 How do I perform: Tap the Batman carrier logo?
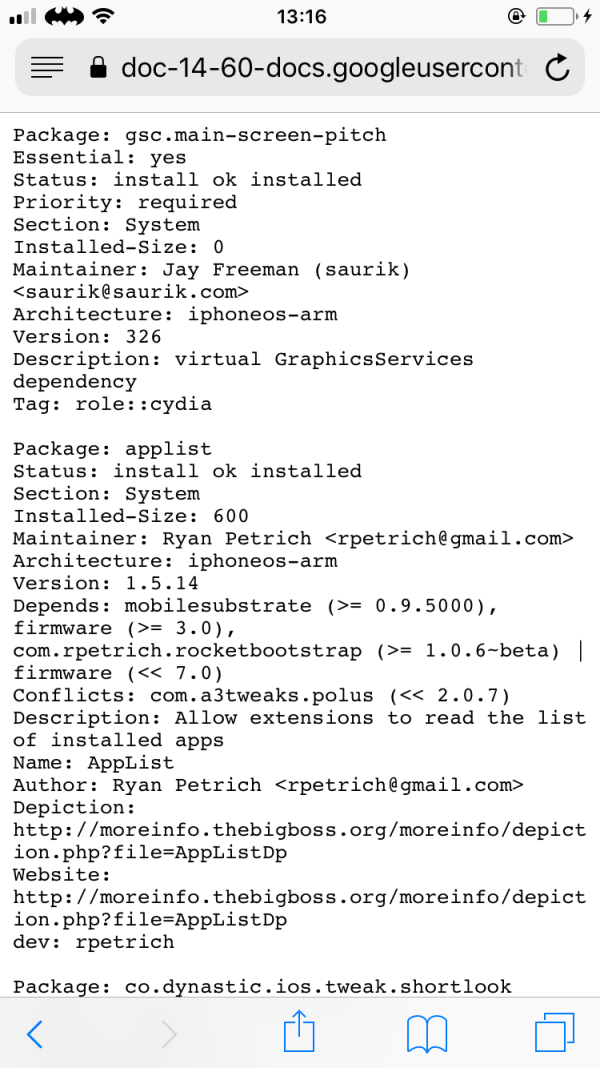[x=61, y=17]
